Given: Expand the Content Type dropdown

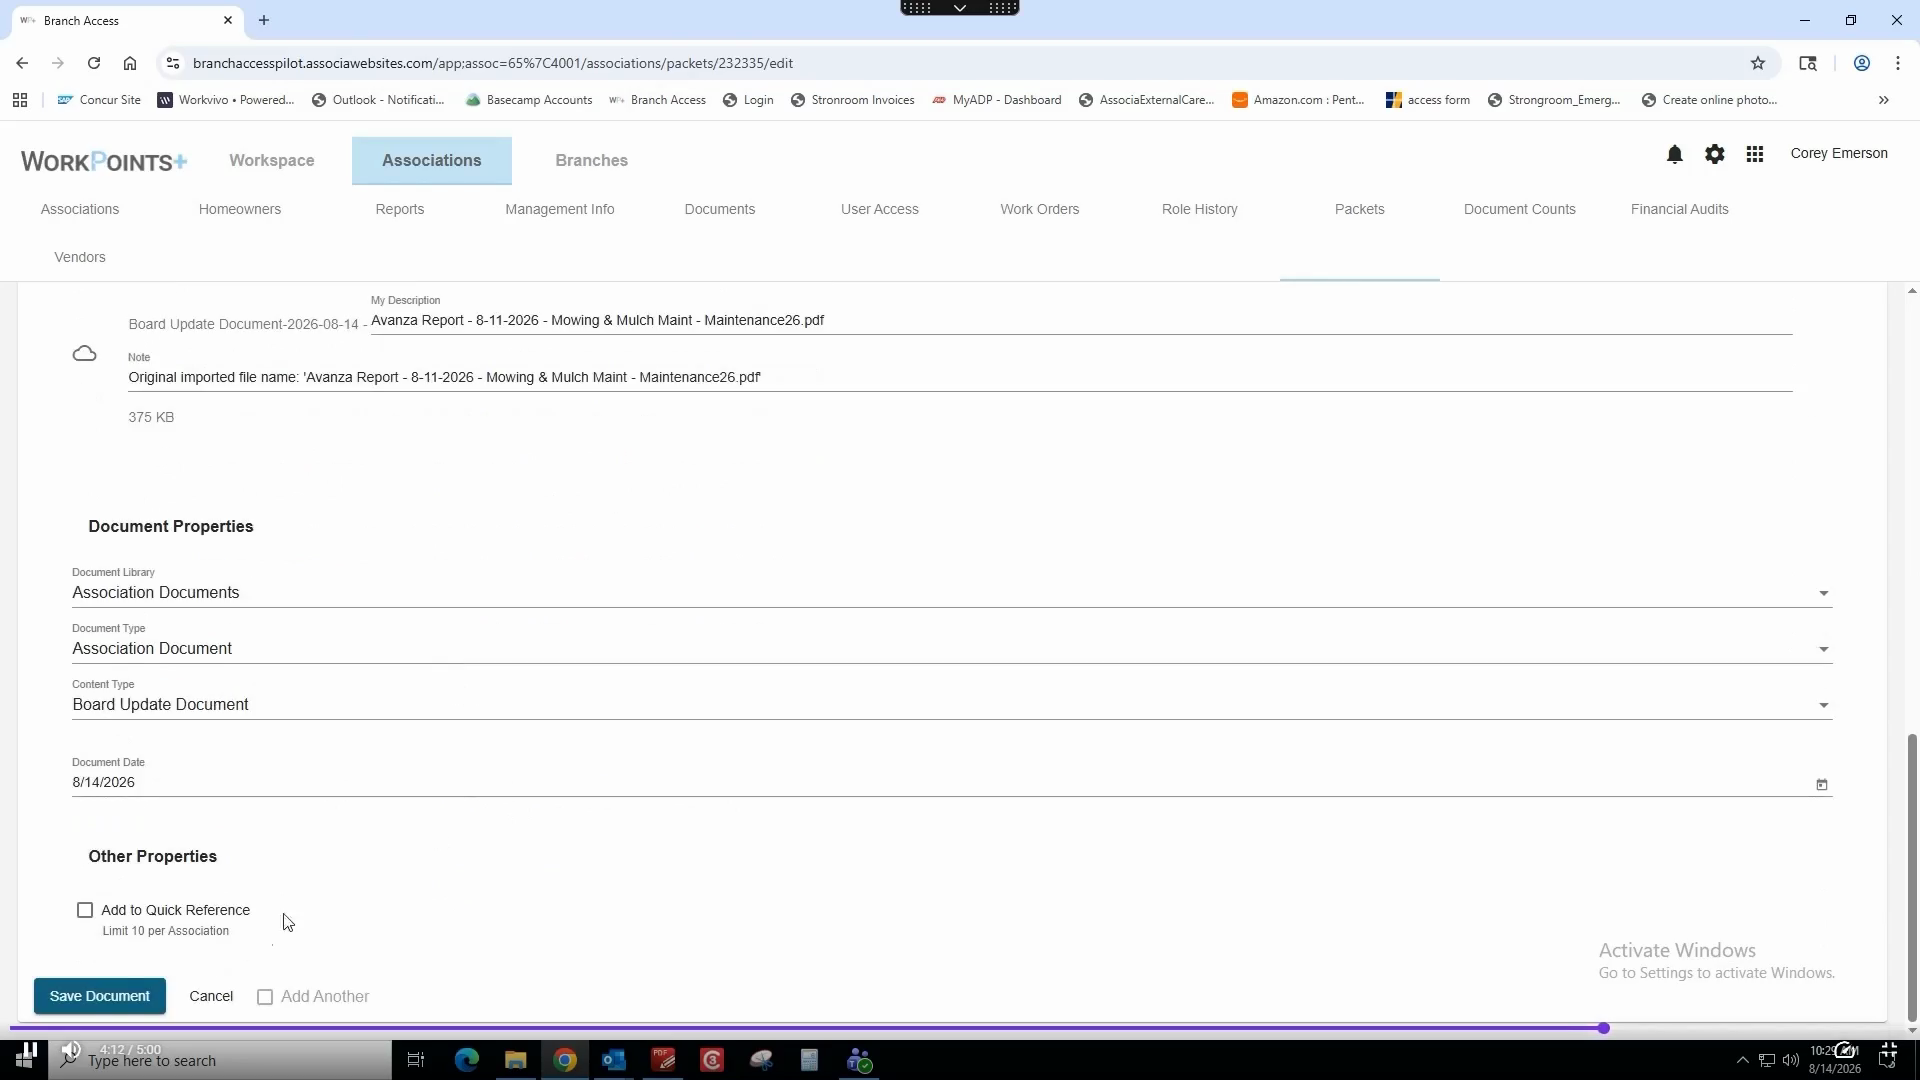Looking at the screenshot, I should pyautogui.click(x=951, y=705).
